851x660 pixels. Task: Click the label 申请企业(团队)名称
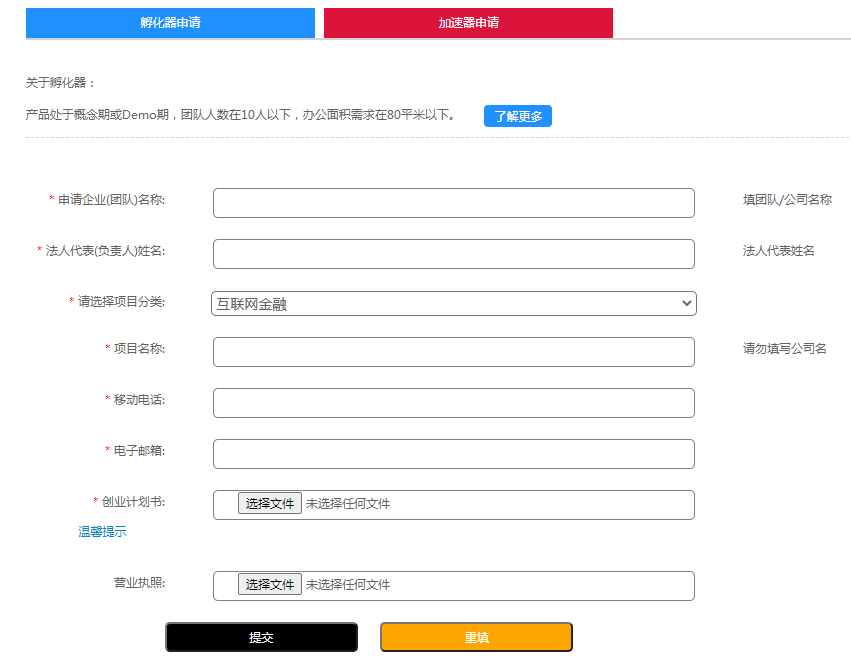111,200
